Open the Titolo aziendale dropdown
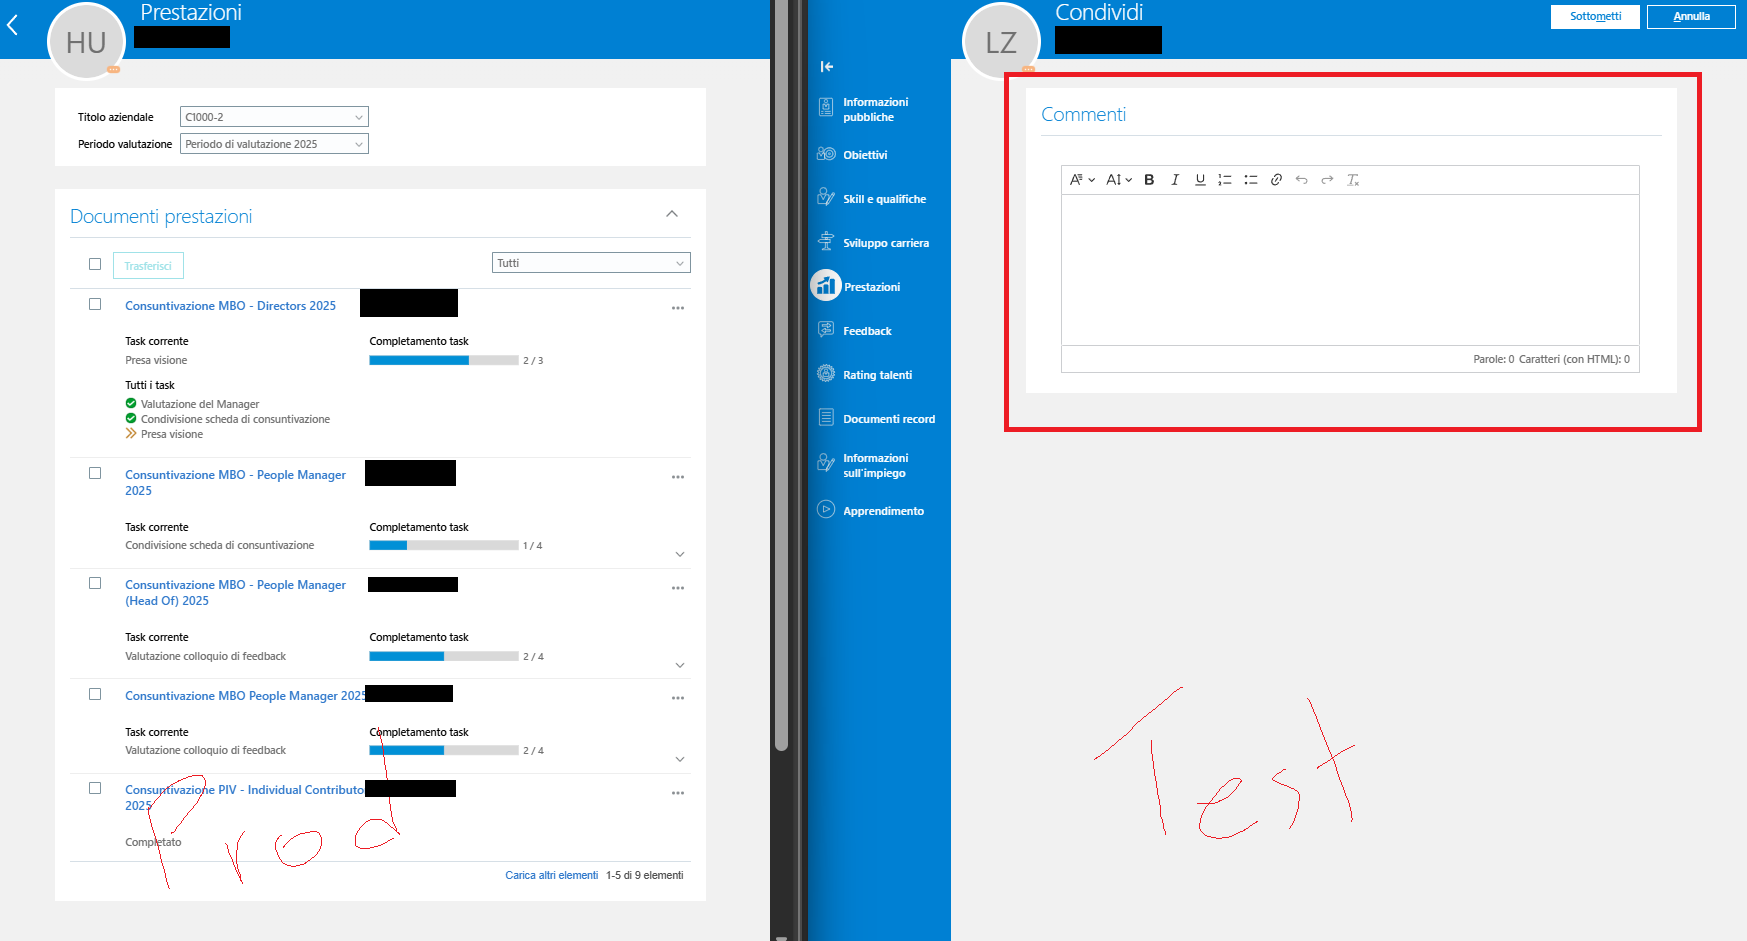1747x941 pixels. tap(274, 117)
